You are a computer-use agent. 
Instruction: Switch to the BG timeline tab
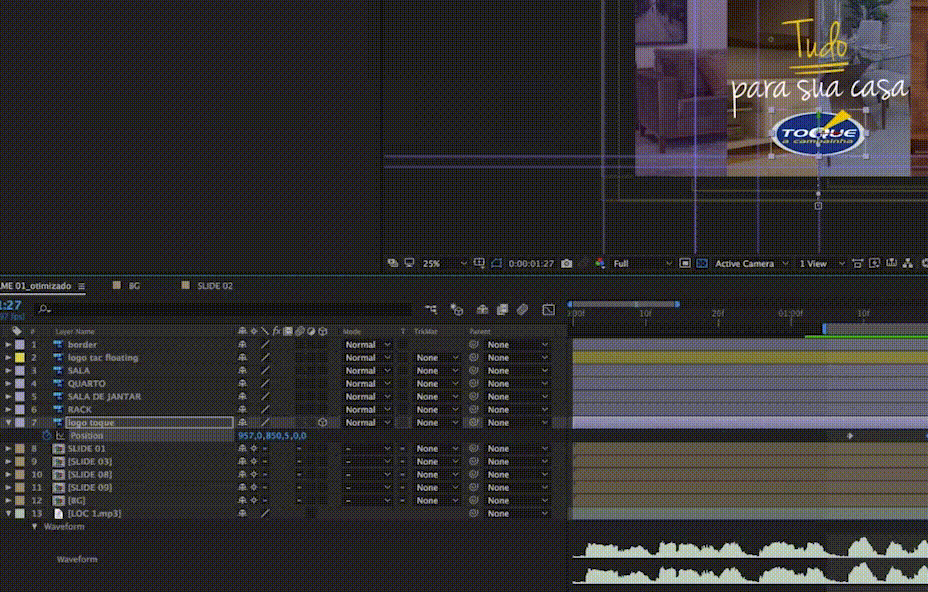click(x=134, y=286)
